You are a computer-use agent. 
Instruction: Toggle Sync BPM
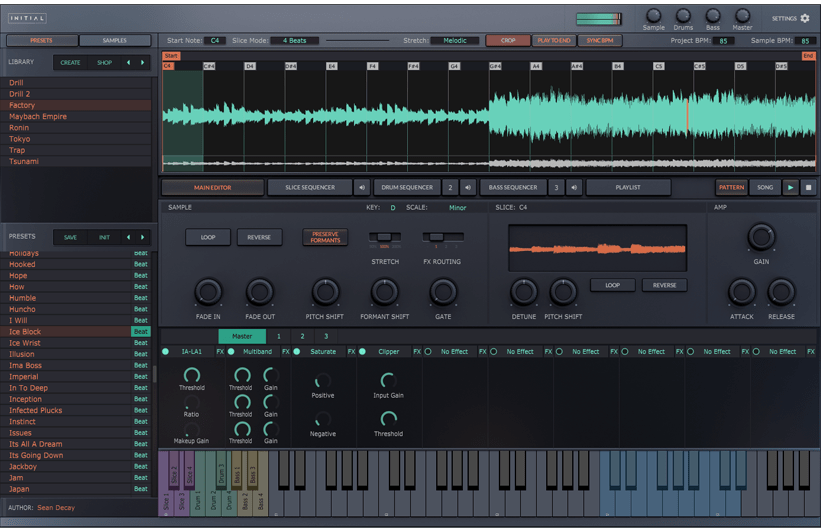coord(600,40)
